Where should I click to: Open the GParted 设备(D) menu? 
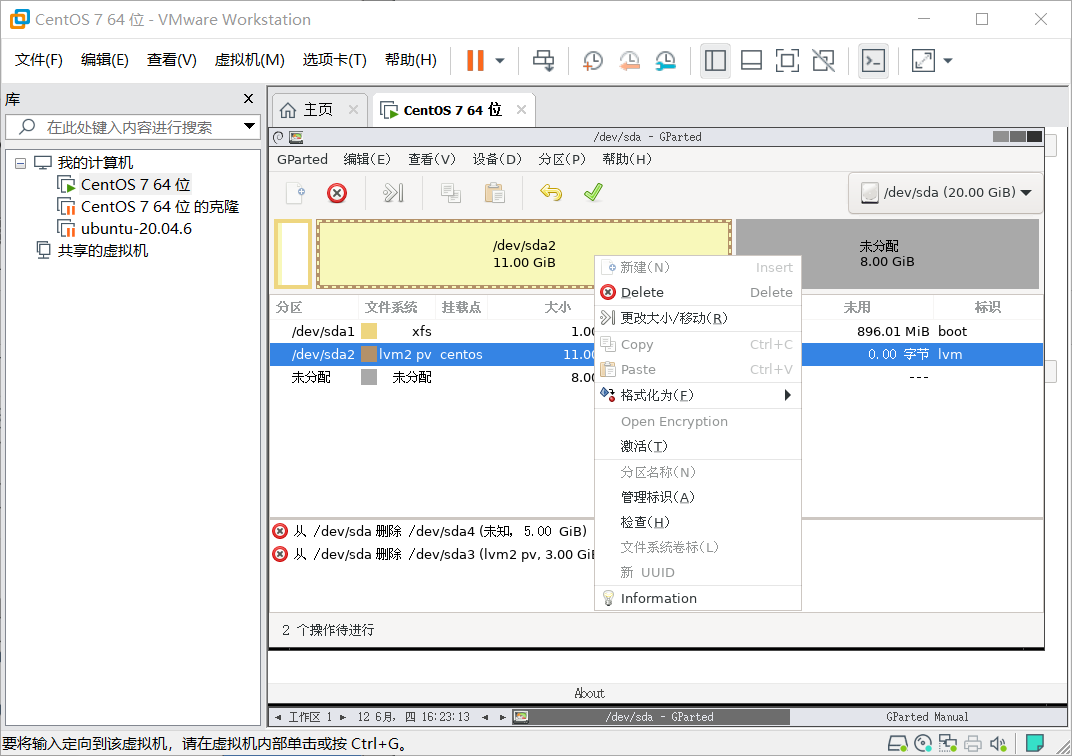pos(497,159)
